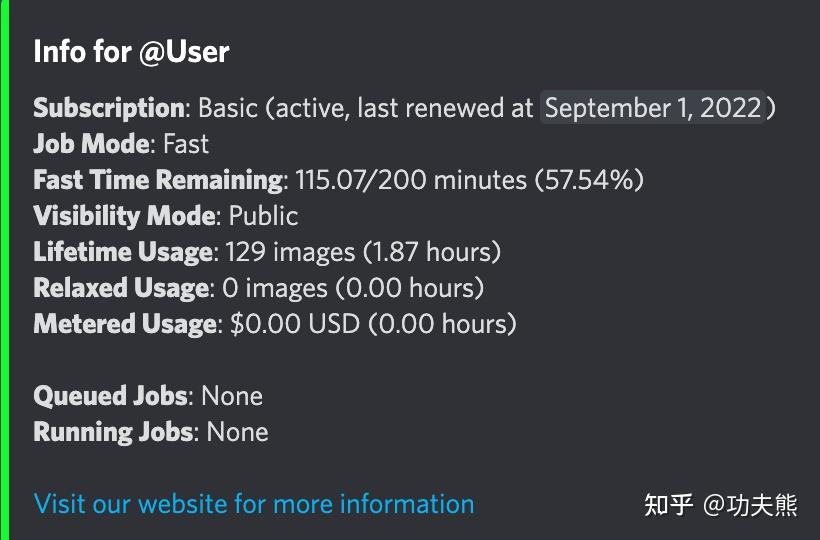The image size is (820, 540).
Task: Click the 知乎 @功夫熊 watermark
Action: pos(720,505)
